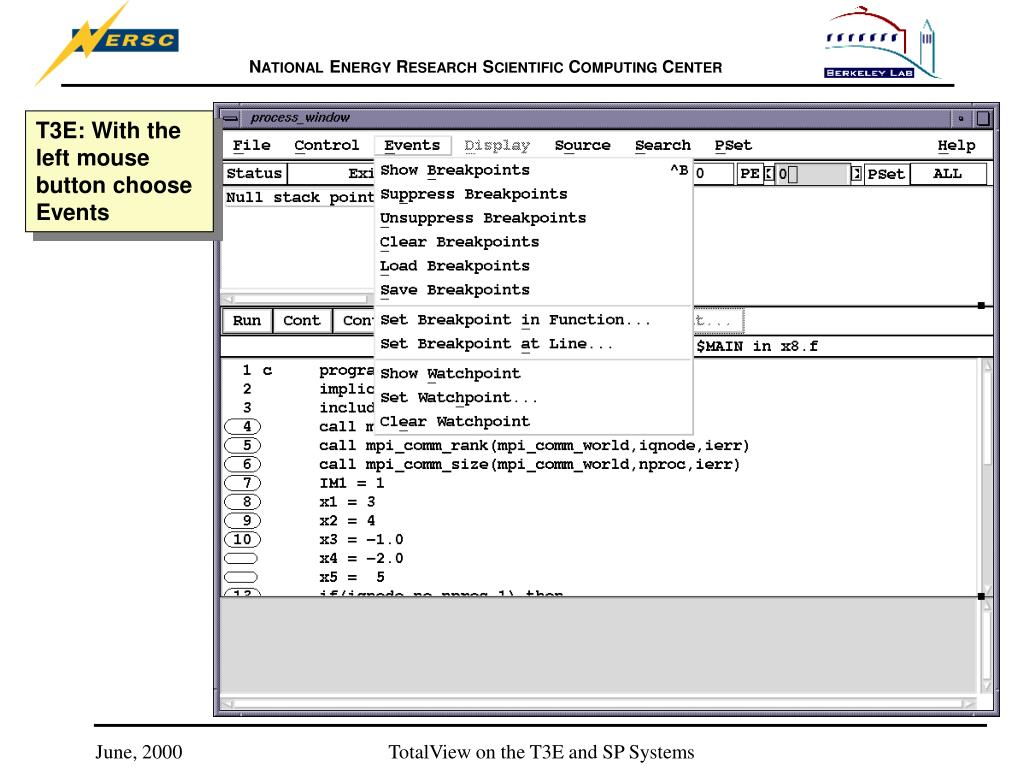Screen dimensions: 1024x768
Task: Click the Cont button
Action: 302,321
